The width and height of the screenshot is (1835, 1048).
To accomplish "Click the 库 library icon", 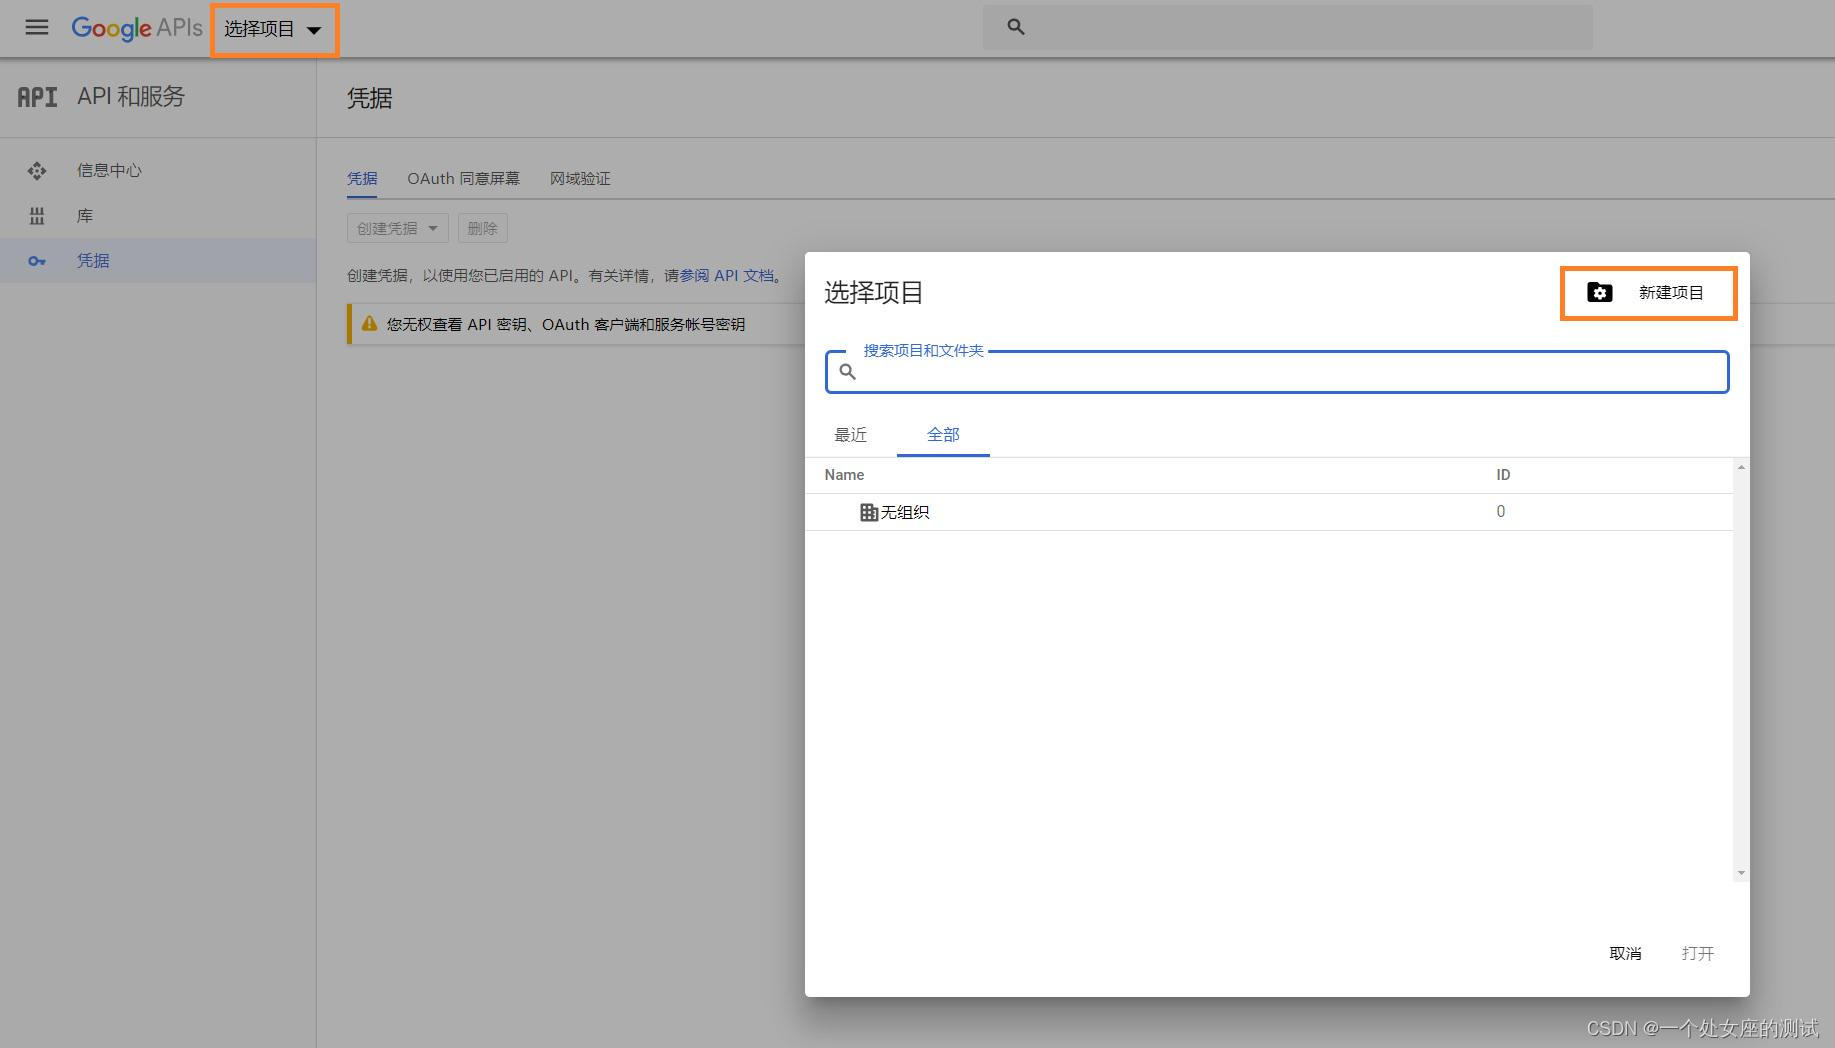I will 37,216.
